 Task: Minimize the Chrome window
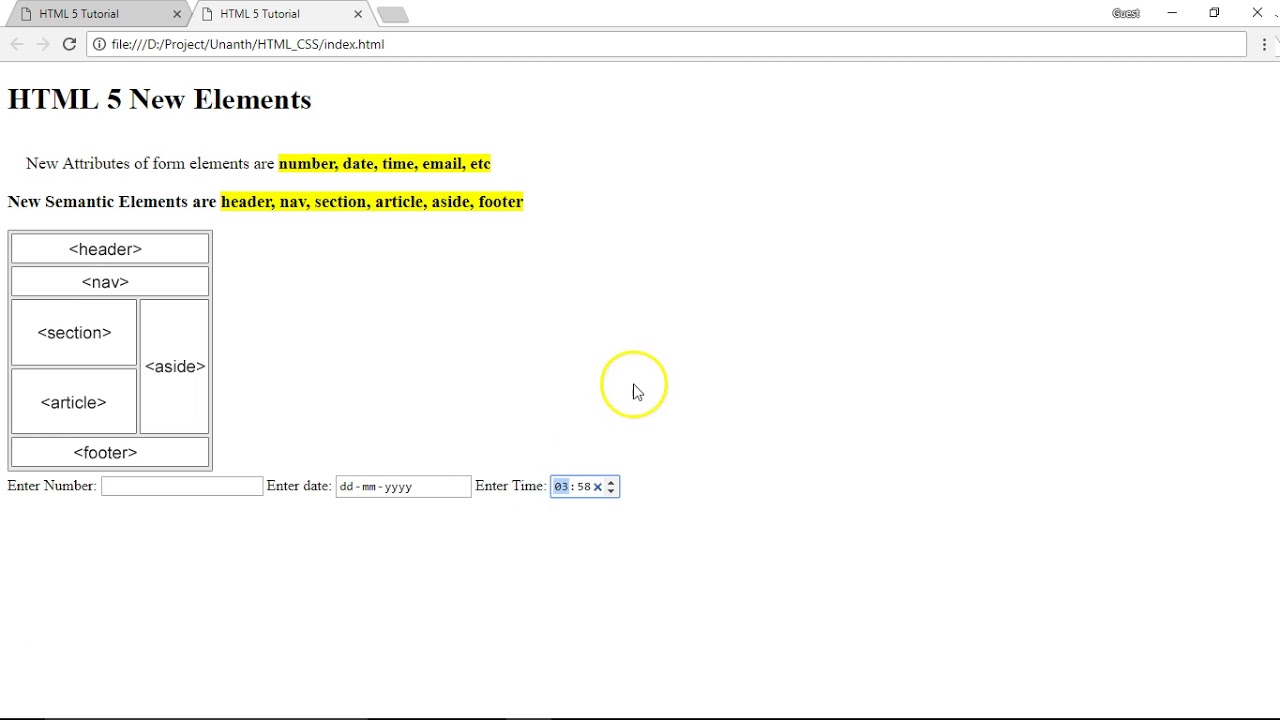[x=1172, y=13]
